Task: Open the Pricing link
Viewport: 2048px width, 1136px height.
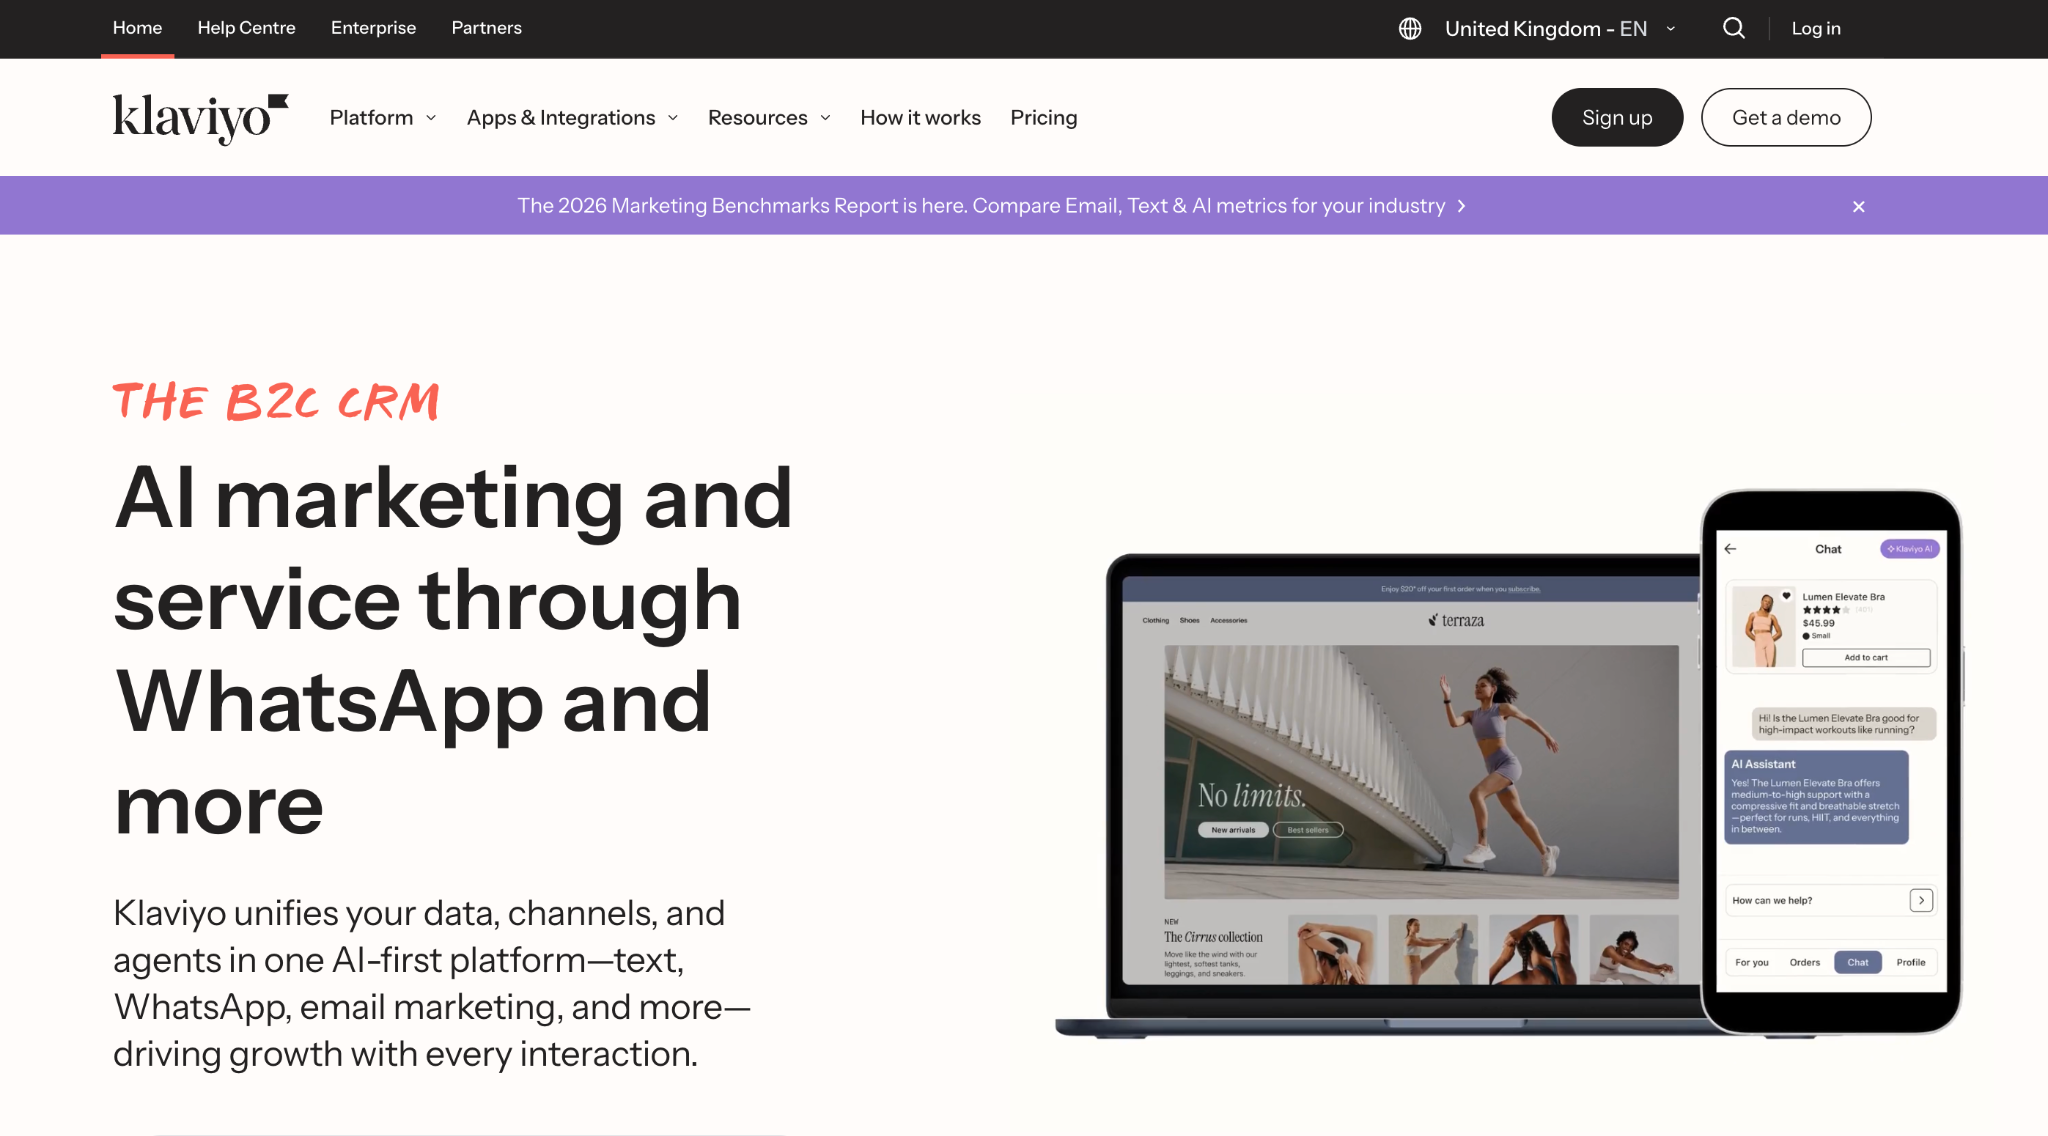Action: pyautogui.click(x=1043, y=118)
